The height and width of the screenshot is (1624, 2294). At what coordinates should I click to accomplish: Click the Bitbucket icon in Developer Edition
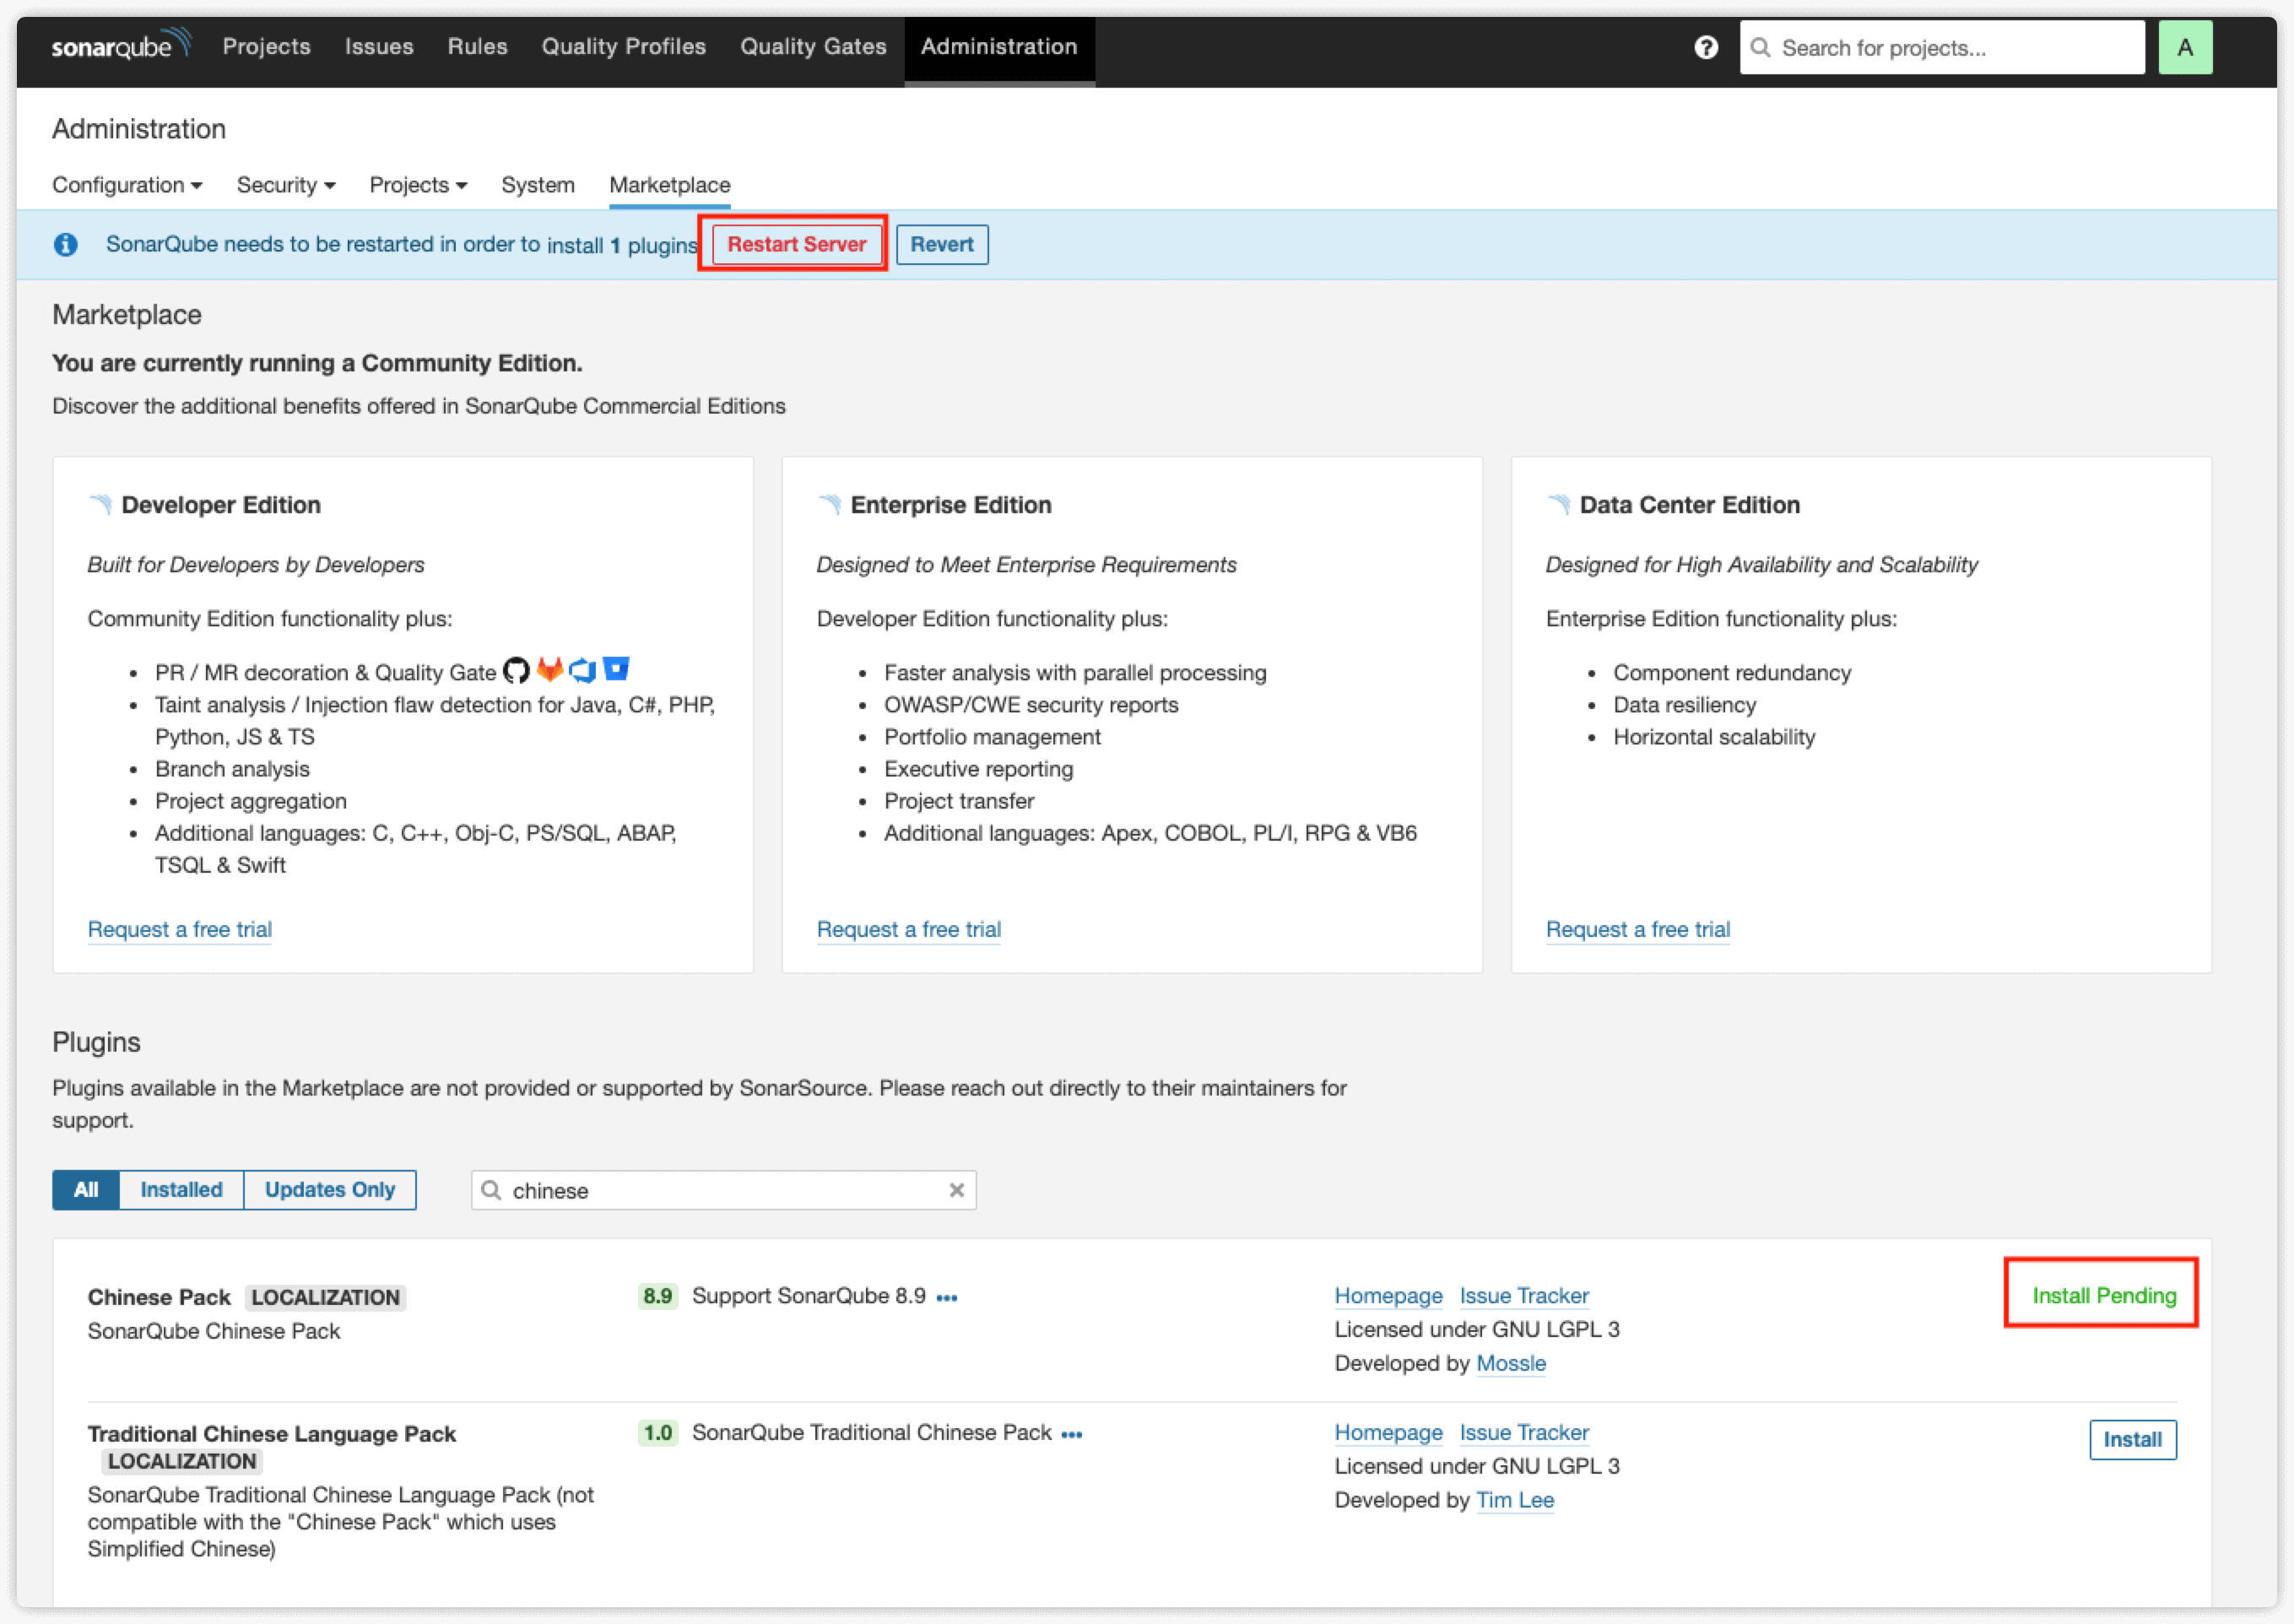pos(616,668)
